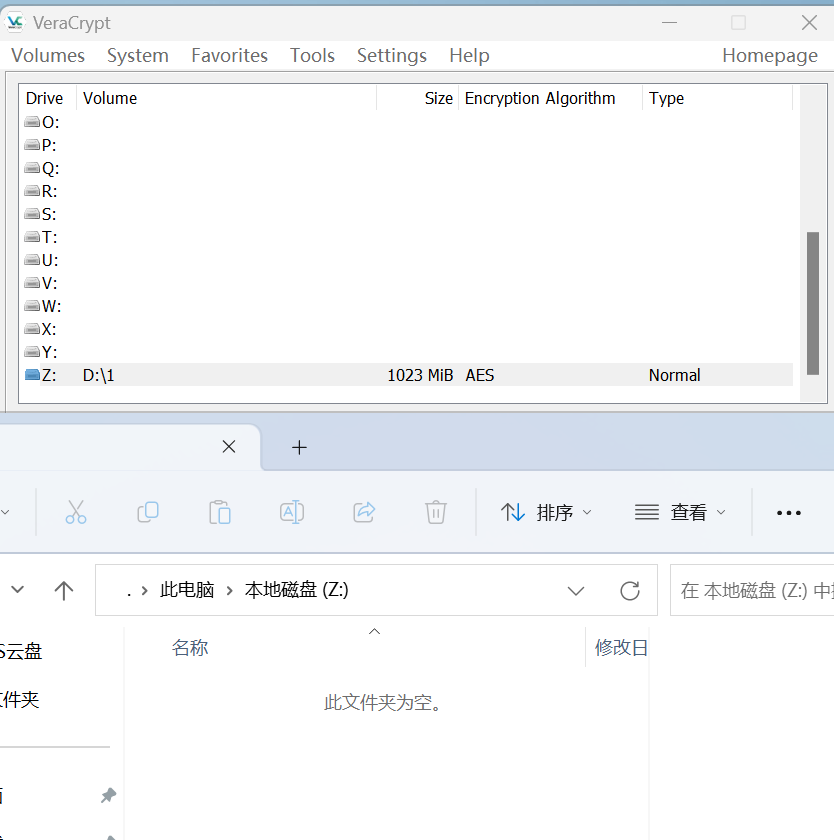Image resolution: width=834 pixels, height=840 pixels.
Task: Expand chevron after the dot breadcrumb
Action: tap(144, 591)
